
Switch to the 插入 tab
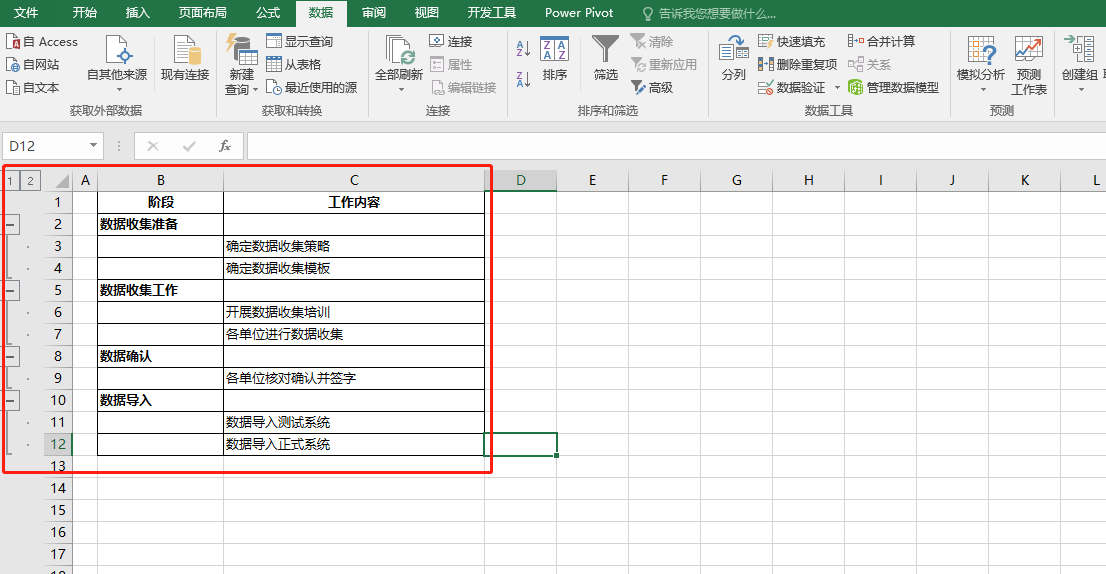pyautogui.click(x=138, y=13)
